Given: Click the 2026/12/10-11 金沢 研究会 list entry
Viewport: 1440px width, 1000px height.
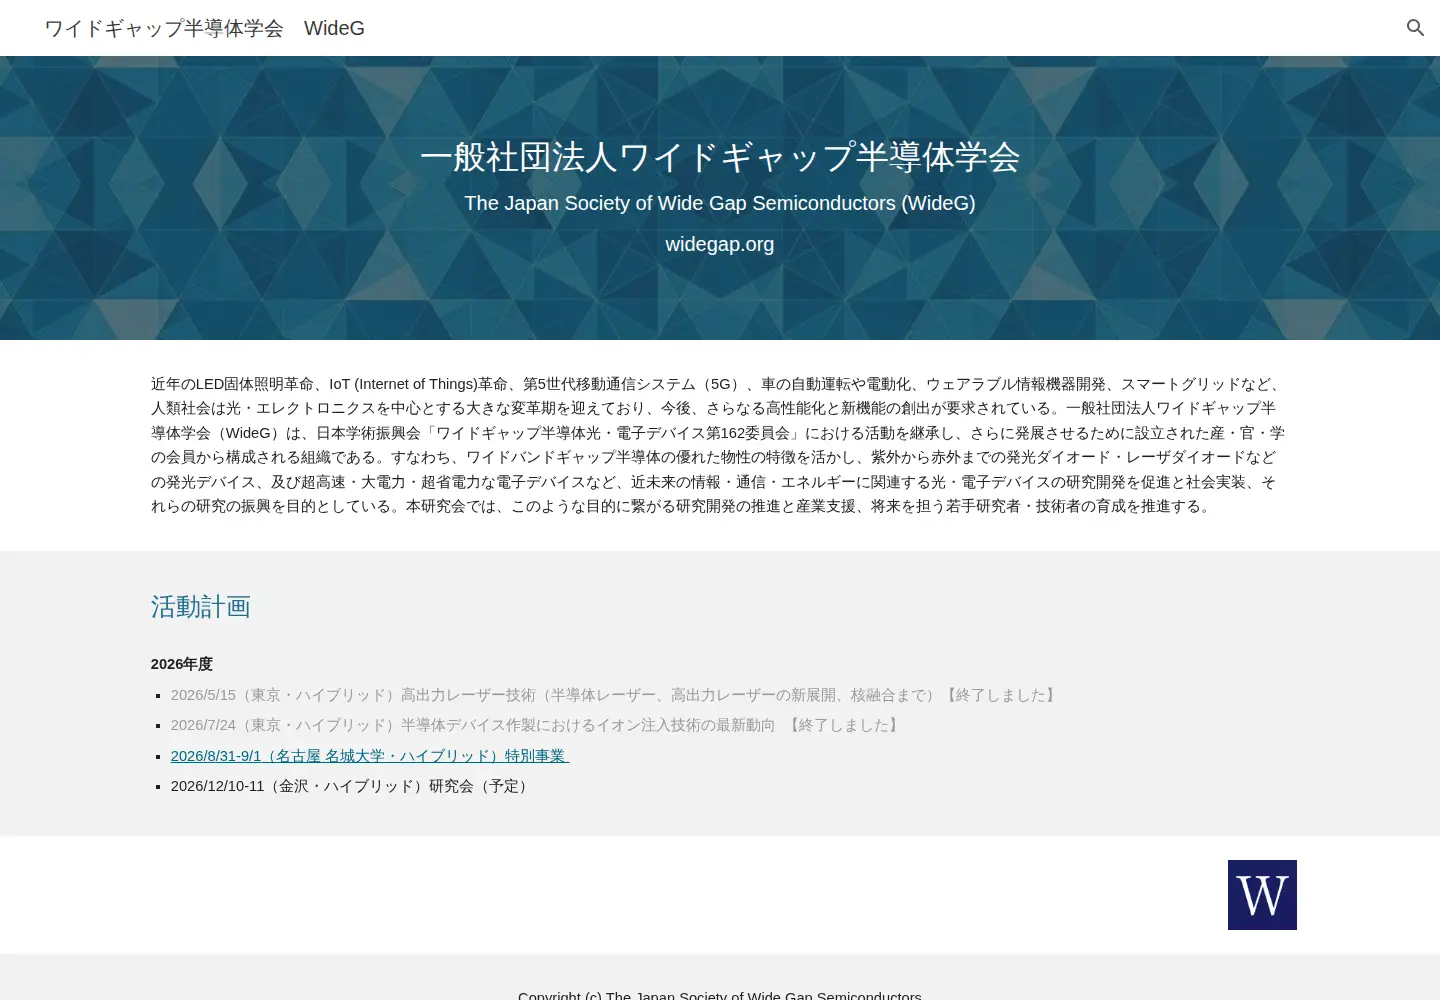Looking at the screenshot, I should 352,786.
